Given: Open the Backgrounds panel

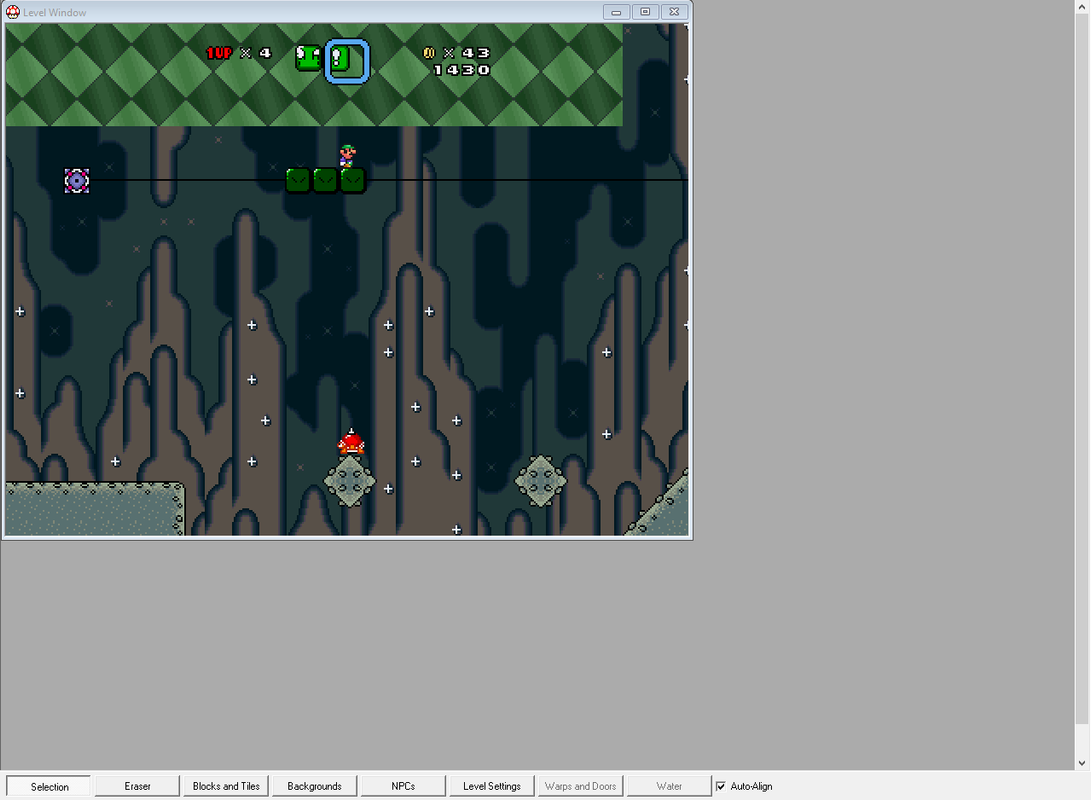Looking at the screenshot, I should [x=314, y=786].
